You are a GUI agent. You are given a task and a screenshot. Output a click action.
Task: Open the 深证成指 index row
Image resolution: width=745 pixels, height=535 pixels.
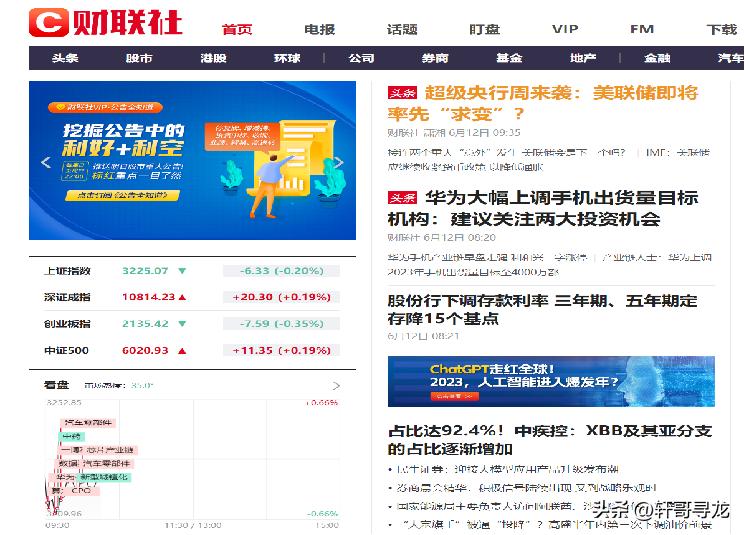[192, 297]
